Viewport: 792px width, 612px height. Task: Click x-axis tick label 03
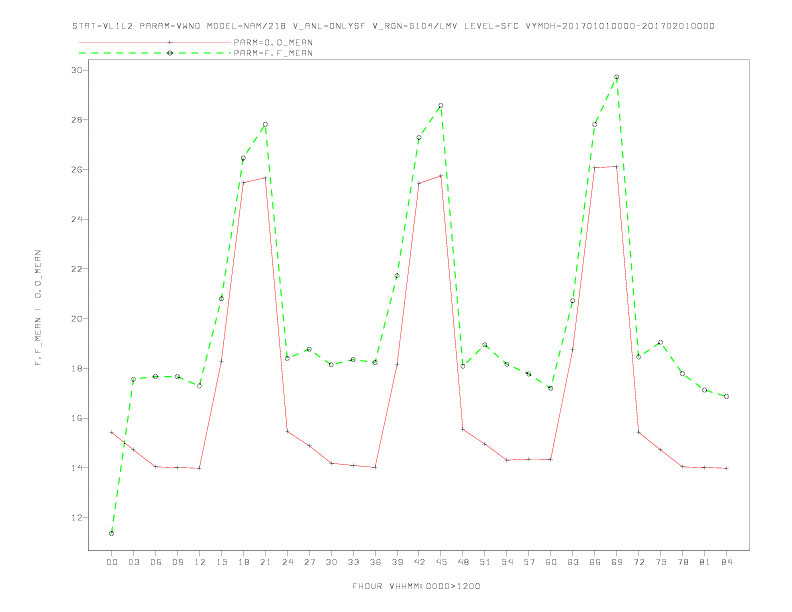pyautogui.click(x=133, y=562)
